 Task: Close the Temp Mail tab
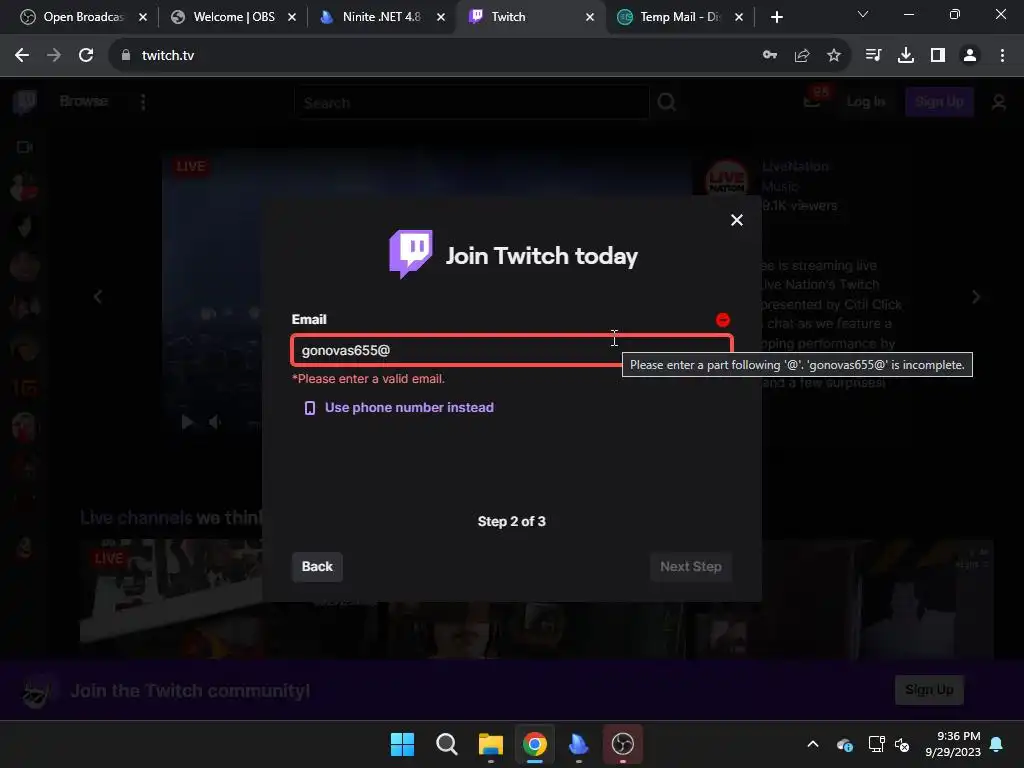click(x=739, y=17)
